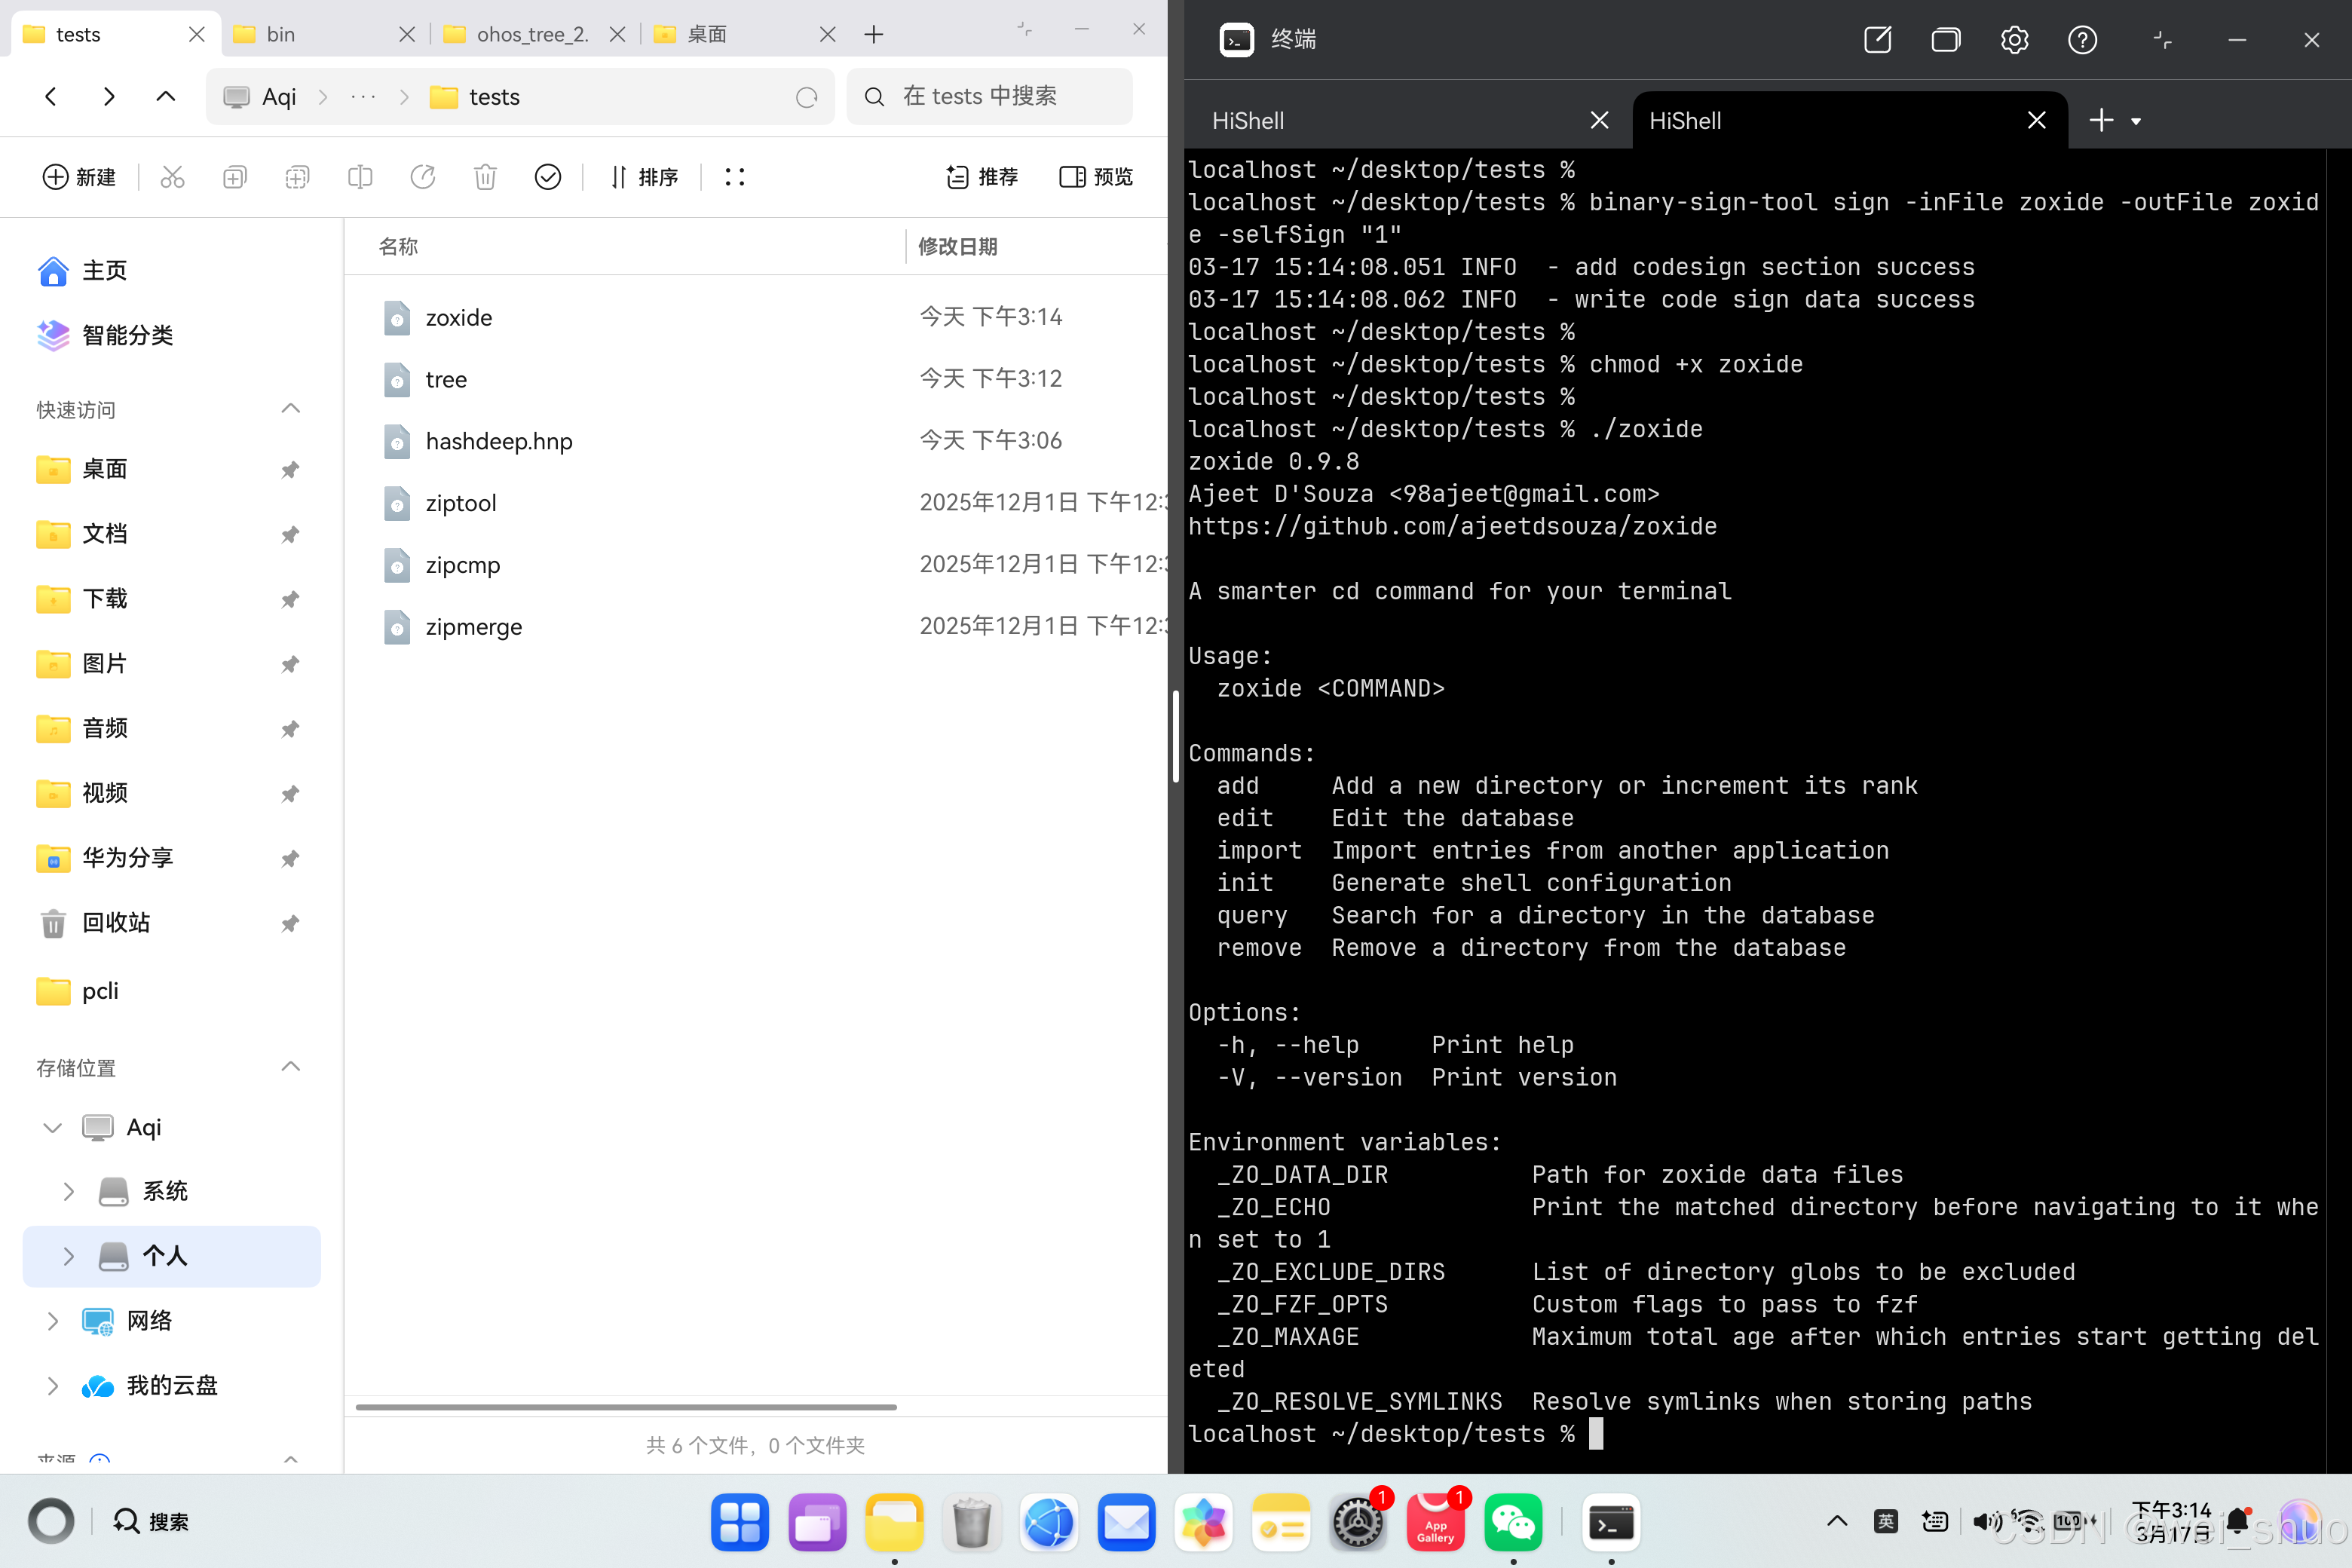2352x1568 pixels.
Task: Expand the 我的云盘 tree node
Action: point(53,1386)
